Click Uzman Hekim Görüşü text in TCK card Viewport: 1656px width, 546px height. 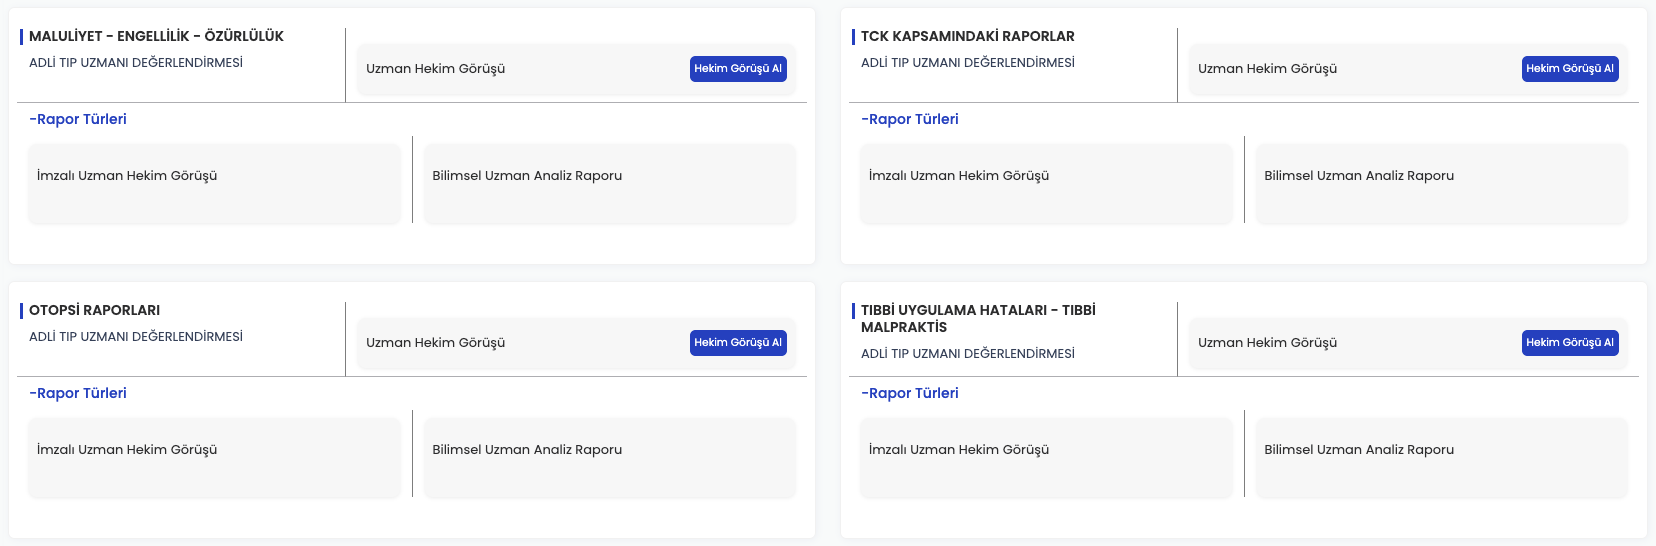tap(1268, 69)
